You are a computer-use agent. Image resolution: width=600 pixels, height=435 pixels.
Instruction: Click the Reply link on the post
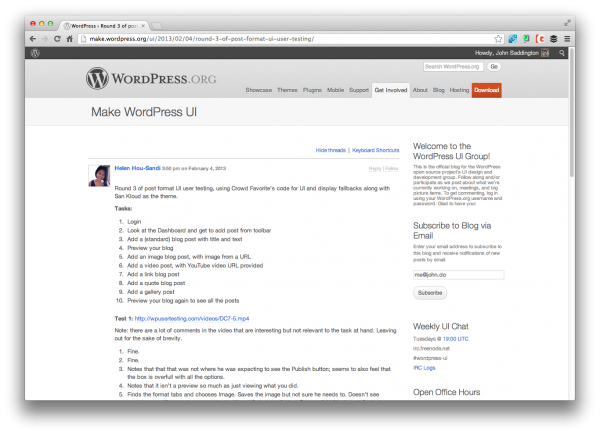[375, 168]
